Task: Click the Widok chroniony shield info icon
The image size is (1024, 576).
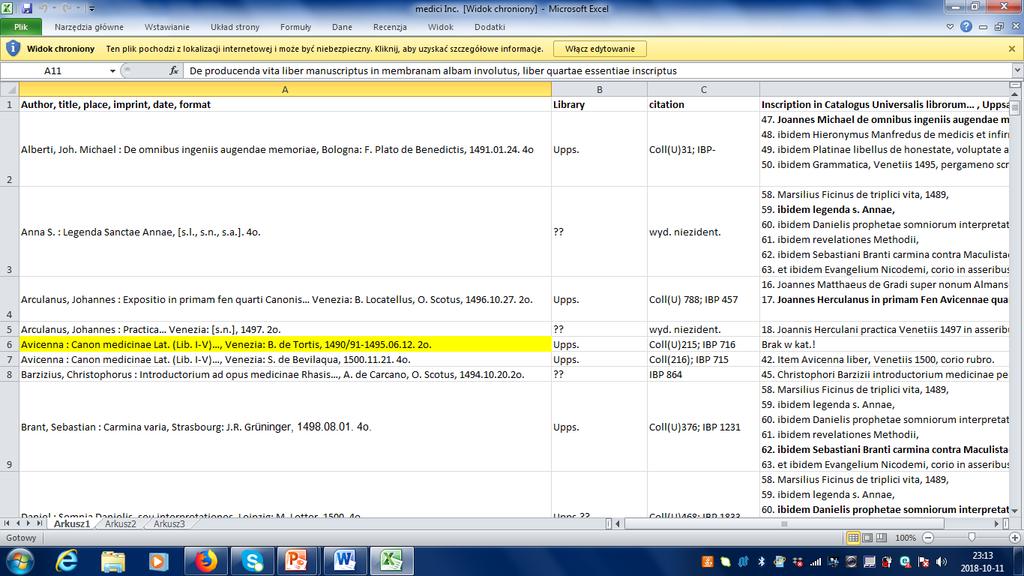Action: point(12,49)
